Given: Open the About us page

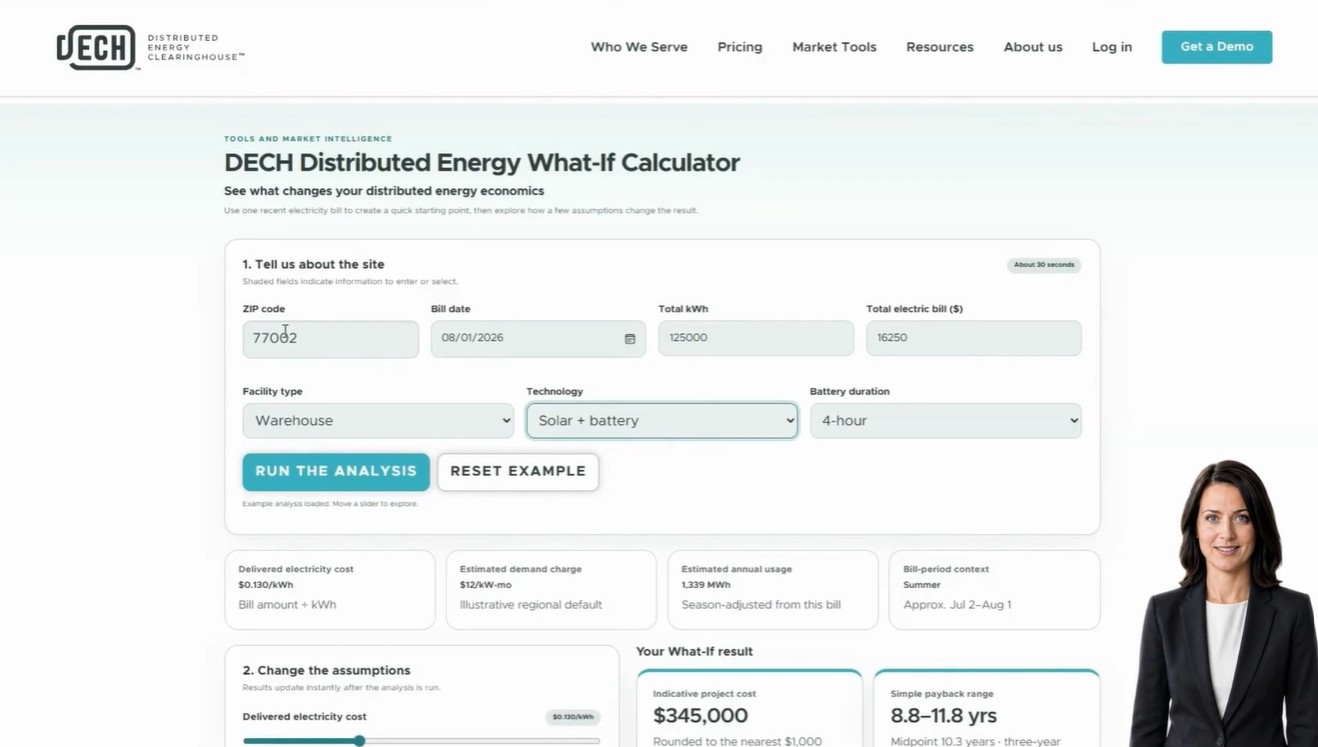Looking at the screenshot, I should pyautogui.click(x=1033, y=47).
